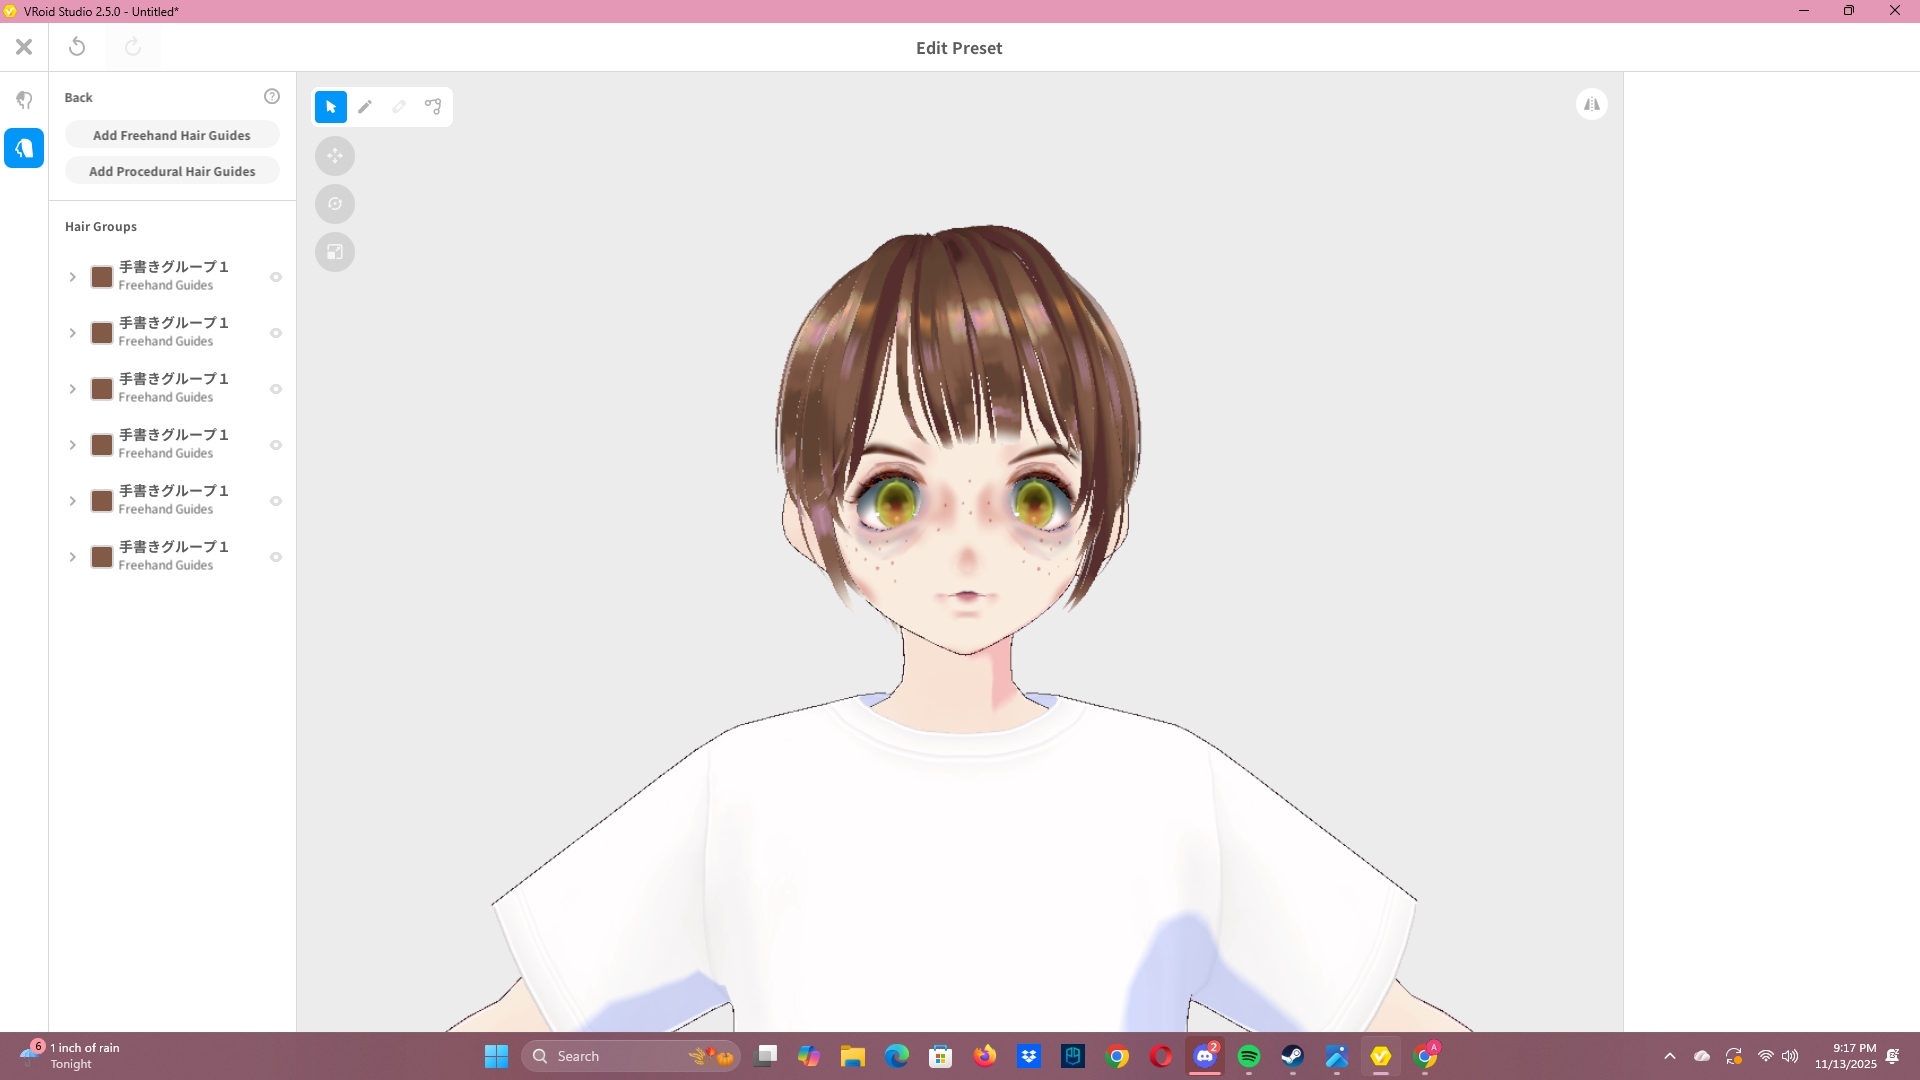Toggle the last hair group's visibility eye
The width and height of the screenshot is (1920, 1080).
coord(276,557)
